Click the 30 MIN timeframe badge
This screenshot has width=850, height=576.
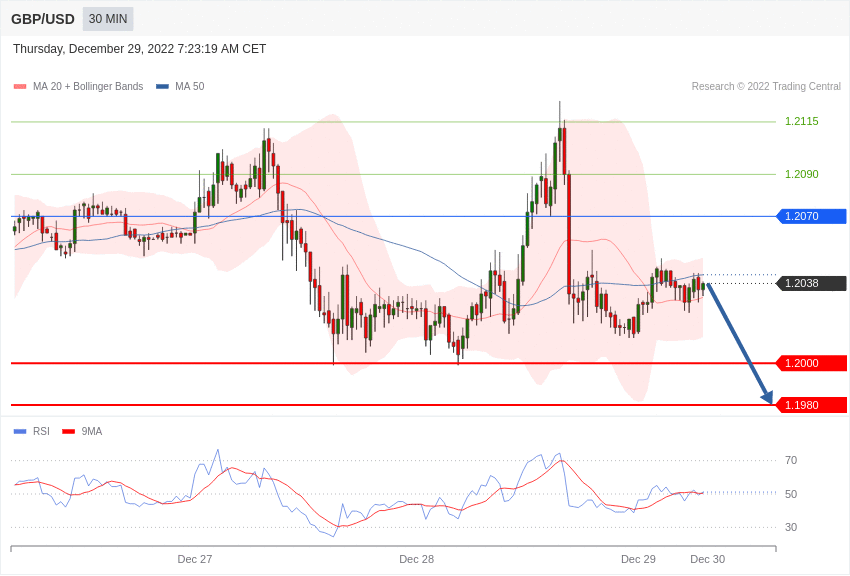(x=108, y=19)
